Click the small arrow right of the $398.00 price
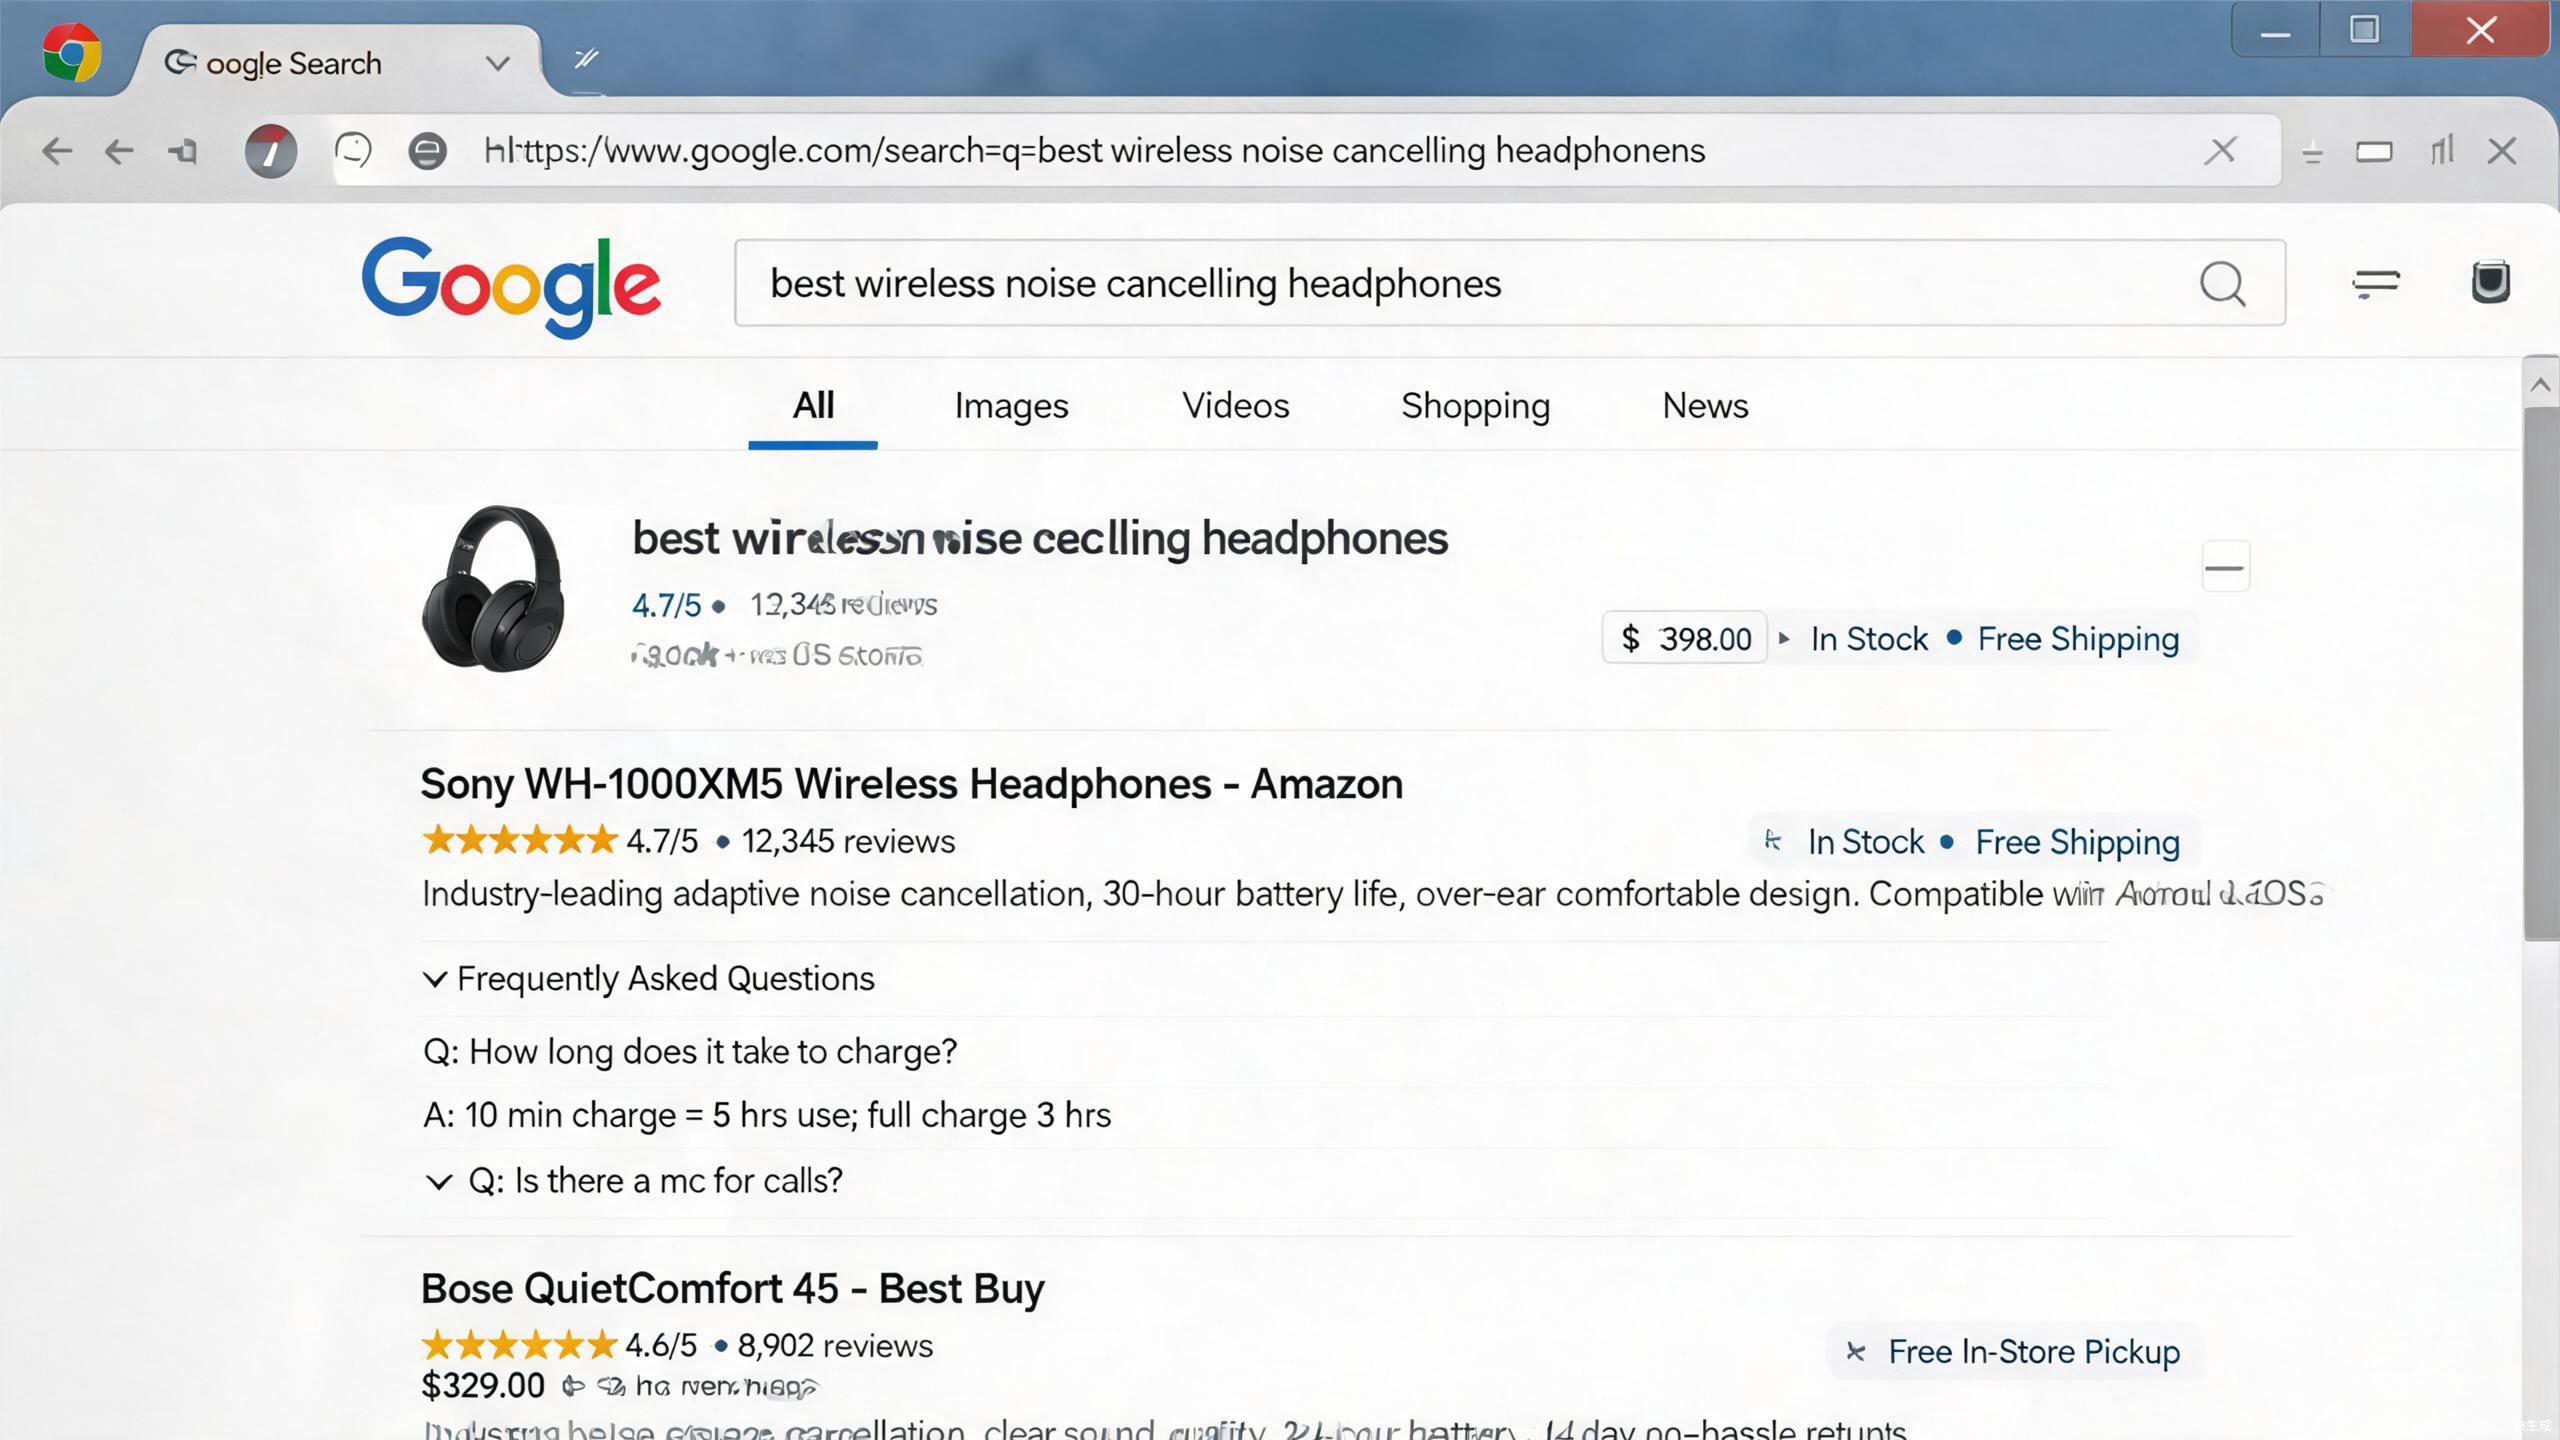2560x1440 pixels. [1784, 638]
